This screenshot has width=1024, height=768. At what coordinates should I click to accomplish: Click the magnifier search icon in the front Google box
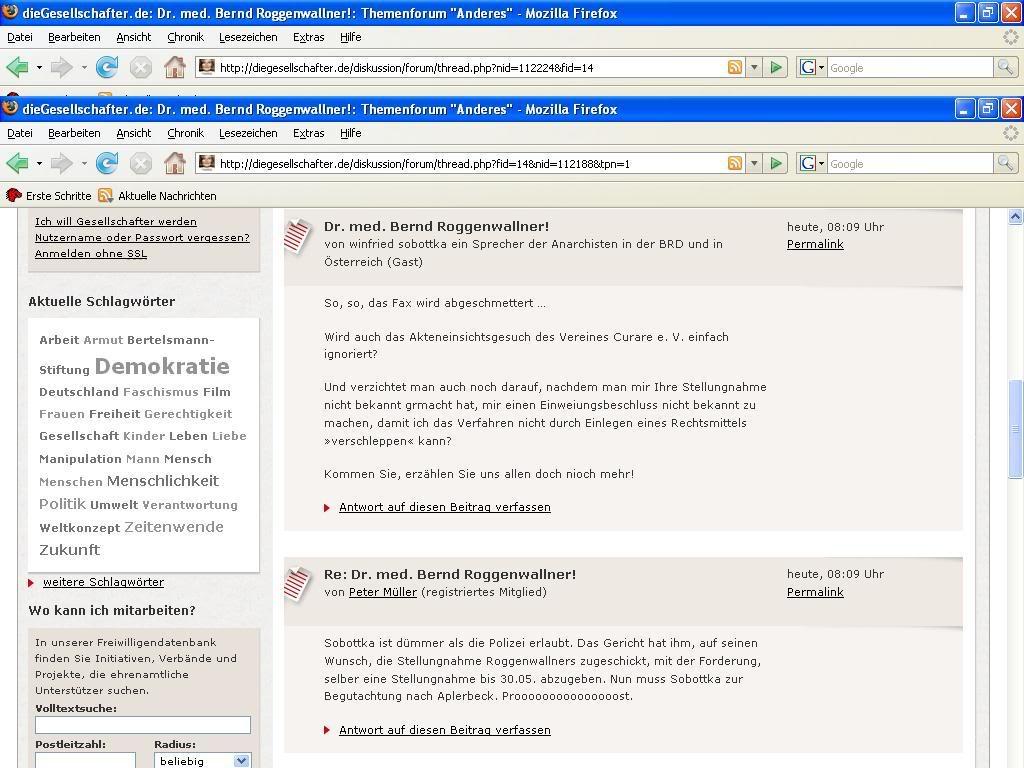[x=1005, y=163]
